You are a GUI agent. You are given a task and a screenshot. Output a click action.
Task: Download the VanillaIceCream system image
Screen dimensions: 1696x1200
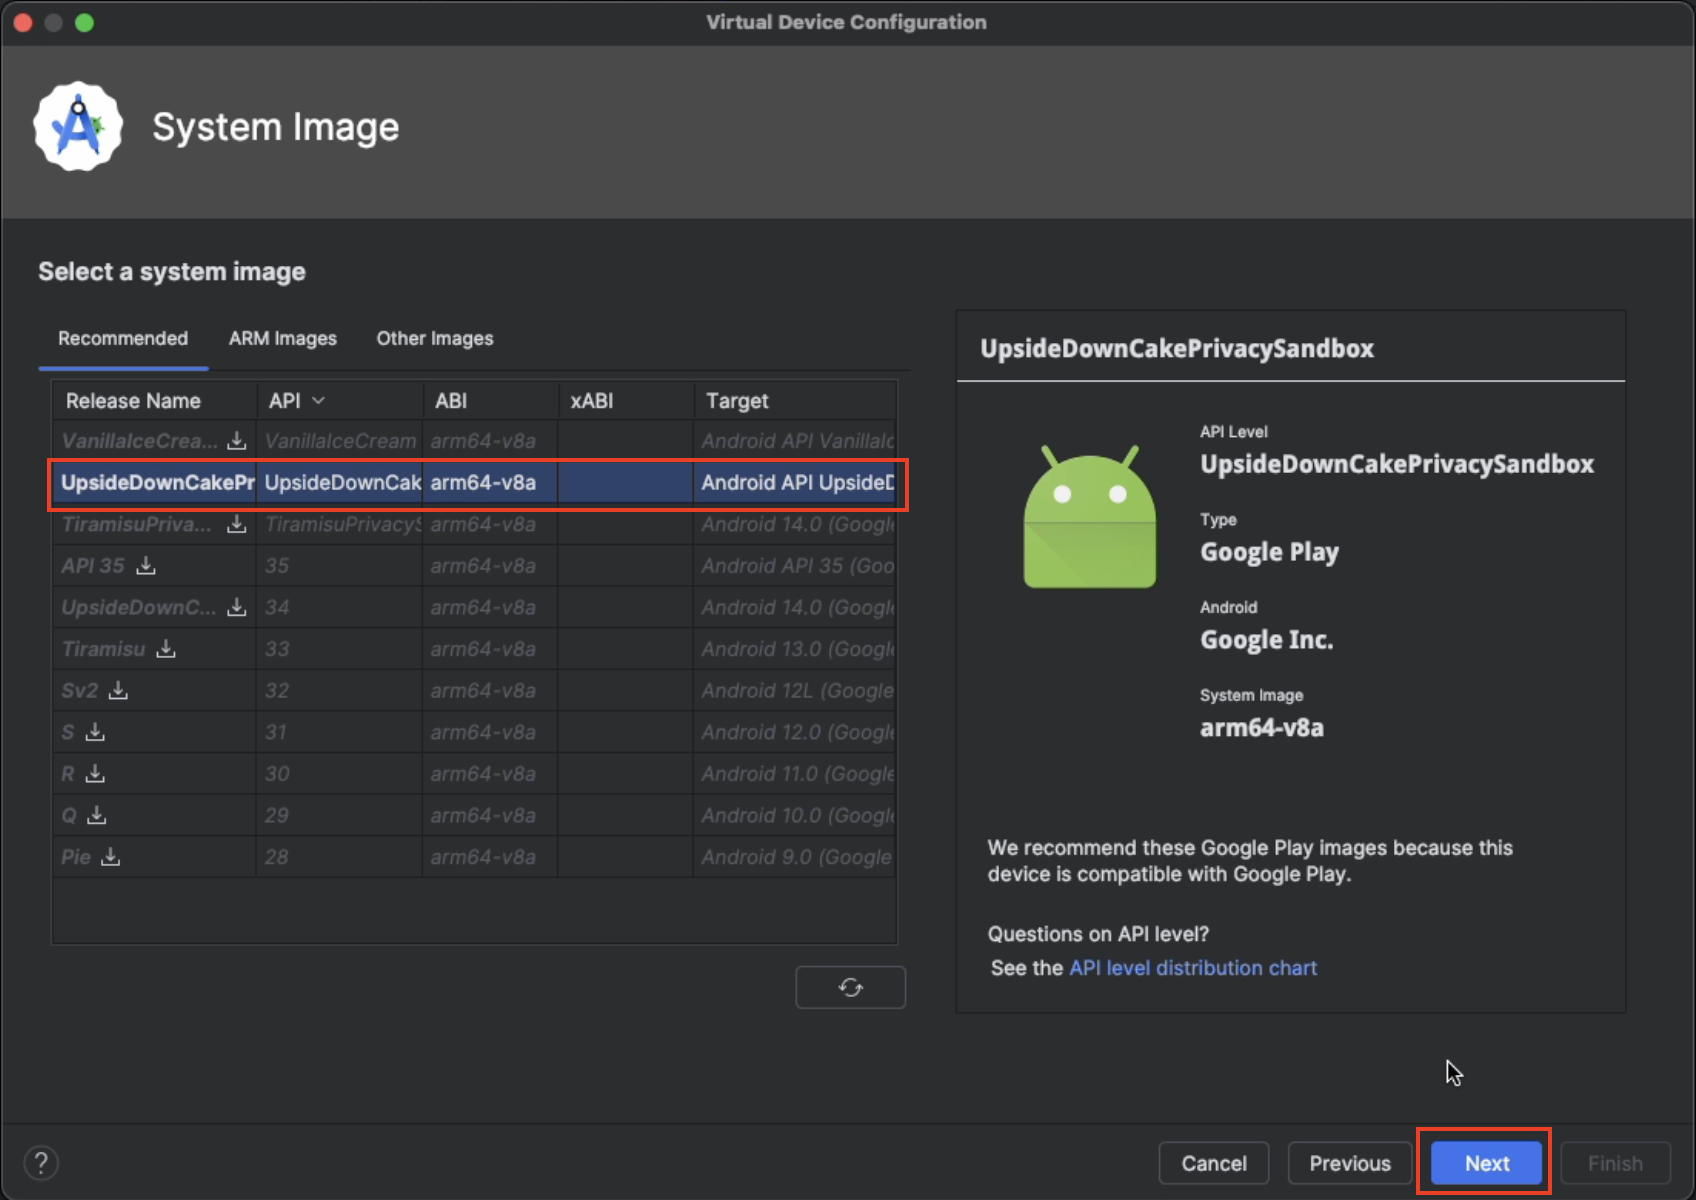(236, 441)
